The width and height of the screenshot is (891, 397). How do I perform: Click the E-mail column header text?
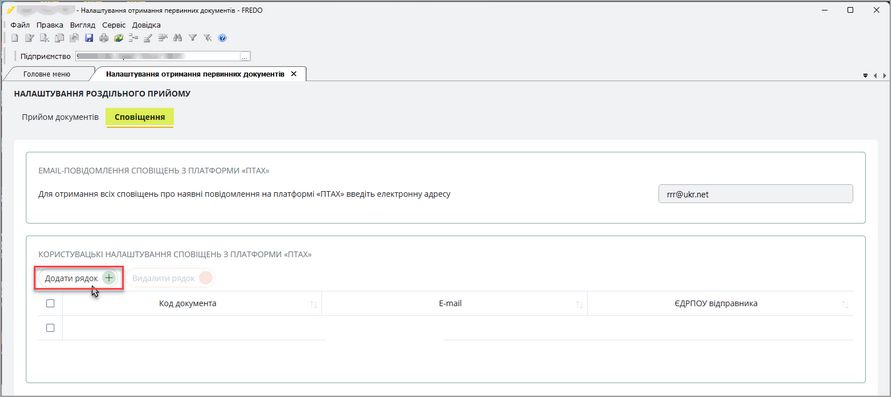point(450,304)
